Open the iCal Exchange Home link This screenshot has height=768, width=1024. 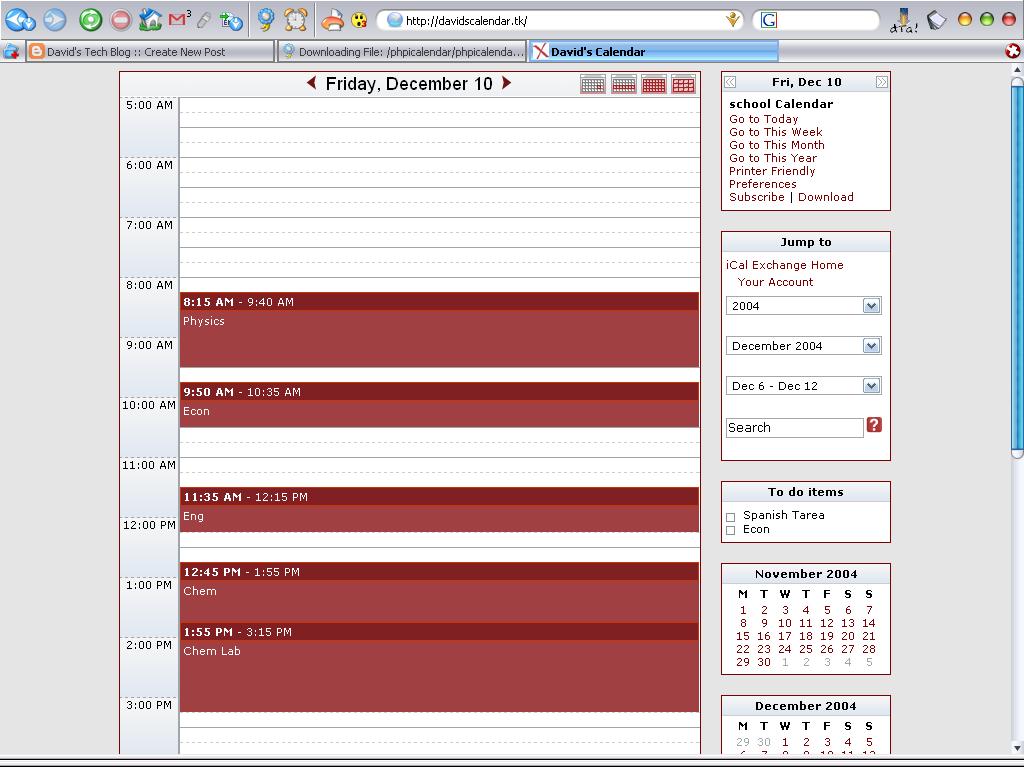784,264
